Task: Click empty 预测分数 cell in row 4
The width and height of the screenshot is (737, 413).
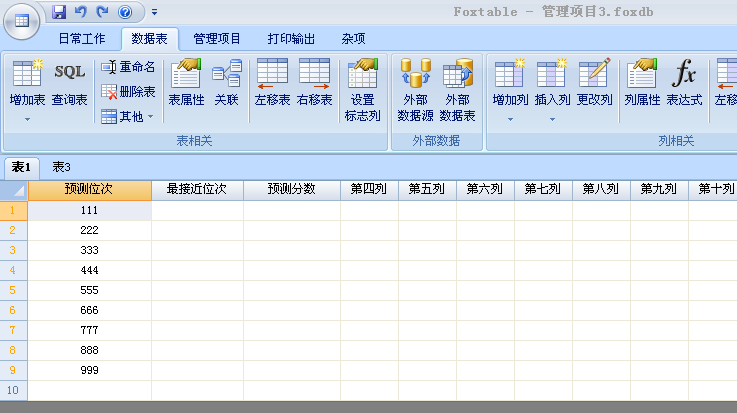Action: 292,270
